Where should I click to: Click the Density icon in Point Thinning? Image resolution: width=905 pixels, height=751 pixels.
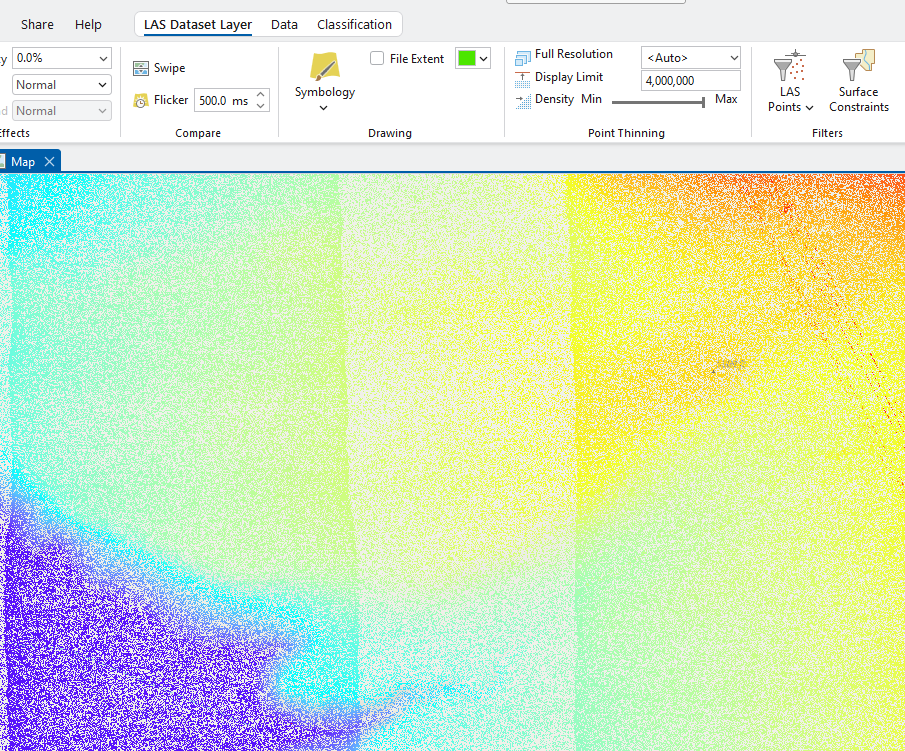(522, 99)
